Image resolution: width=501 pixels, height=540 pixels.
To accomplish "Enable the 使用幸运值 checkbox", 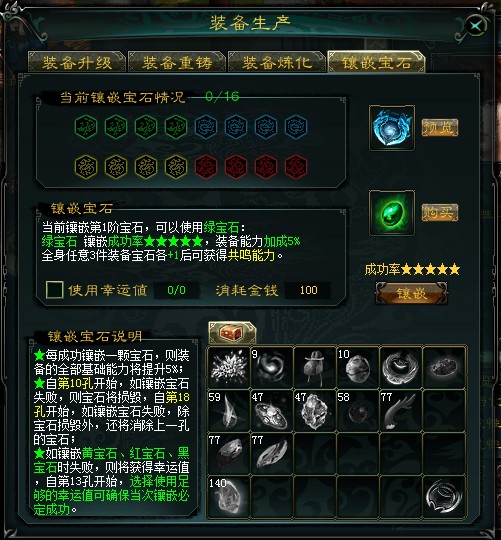I will tap(54, 290).
